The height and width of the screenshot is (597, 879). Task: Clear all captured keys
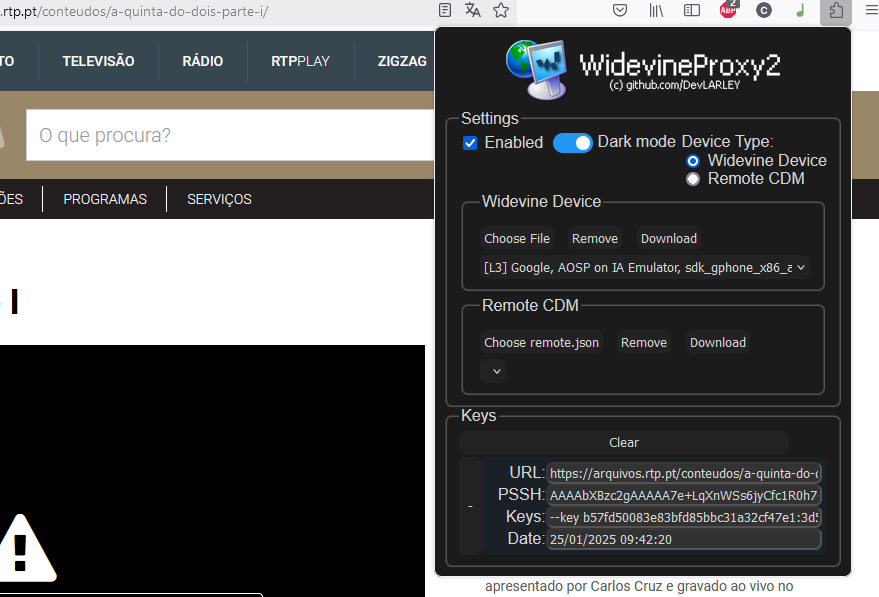(x=624, y=442)
